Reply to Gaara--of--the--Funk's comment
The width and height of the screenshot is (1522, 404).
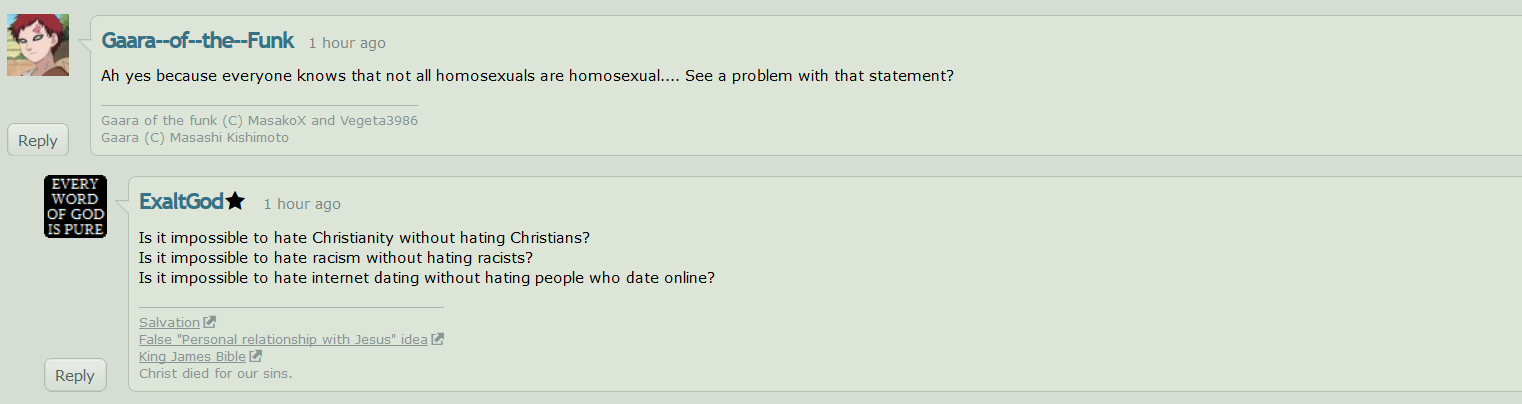[x=38, y=140]
